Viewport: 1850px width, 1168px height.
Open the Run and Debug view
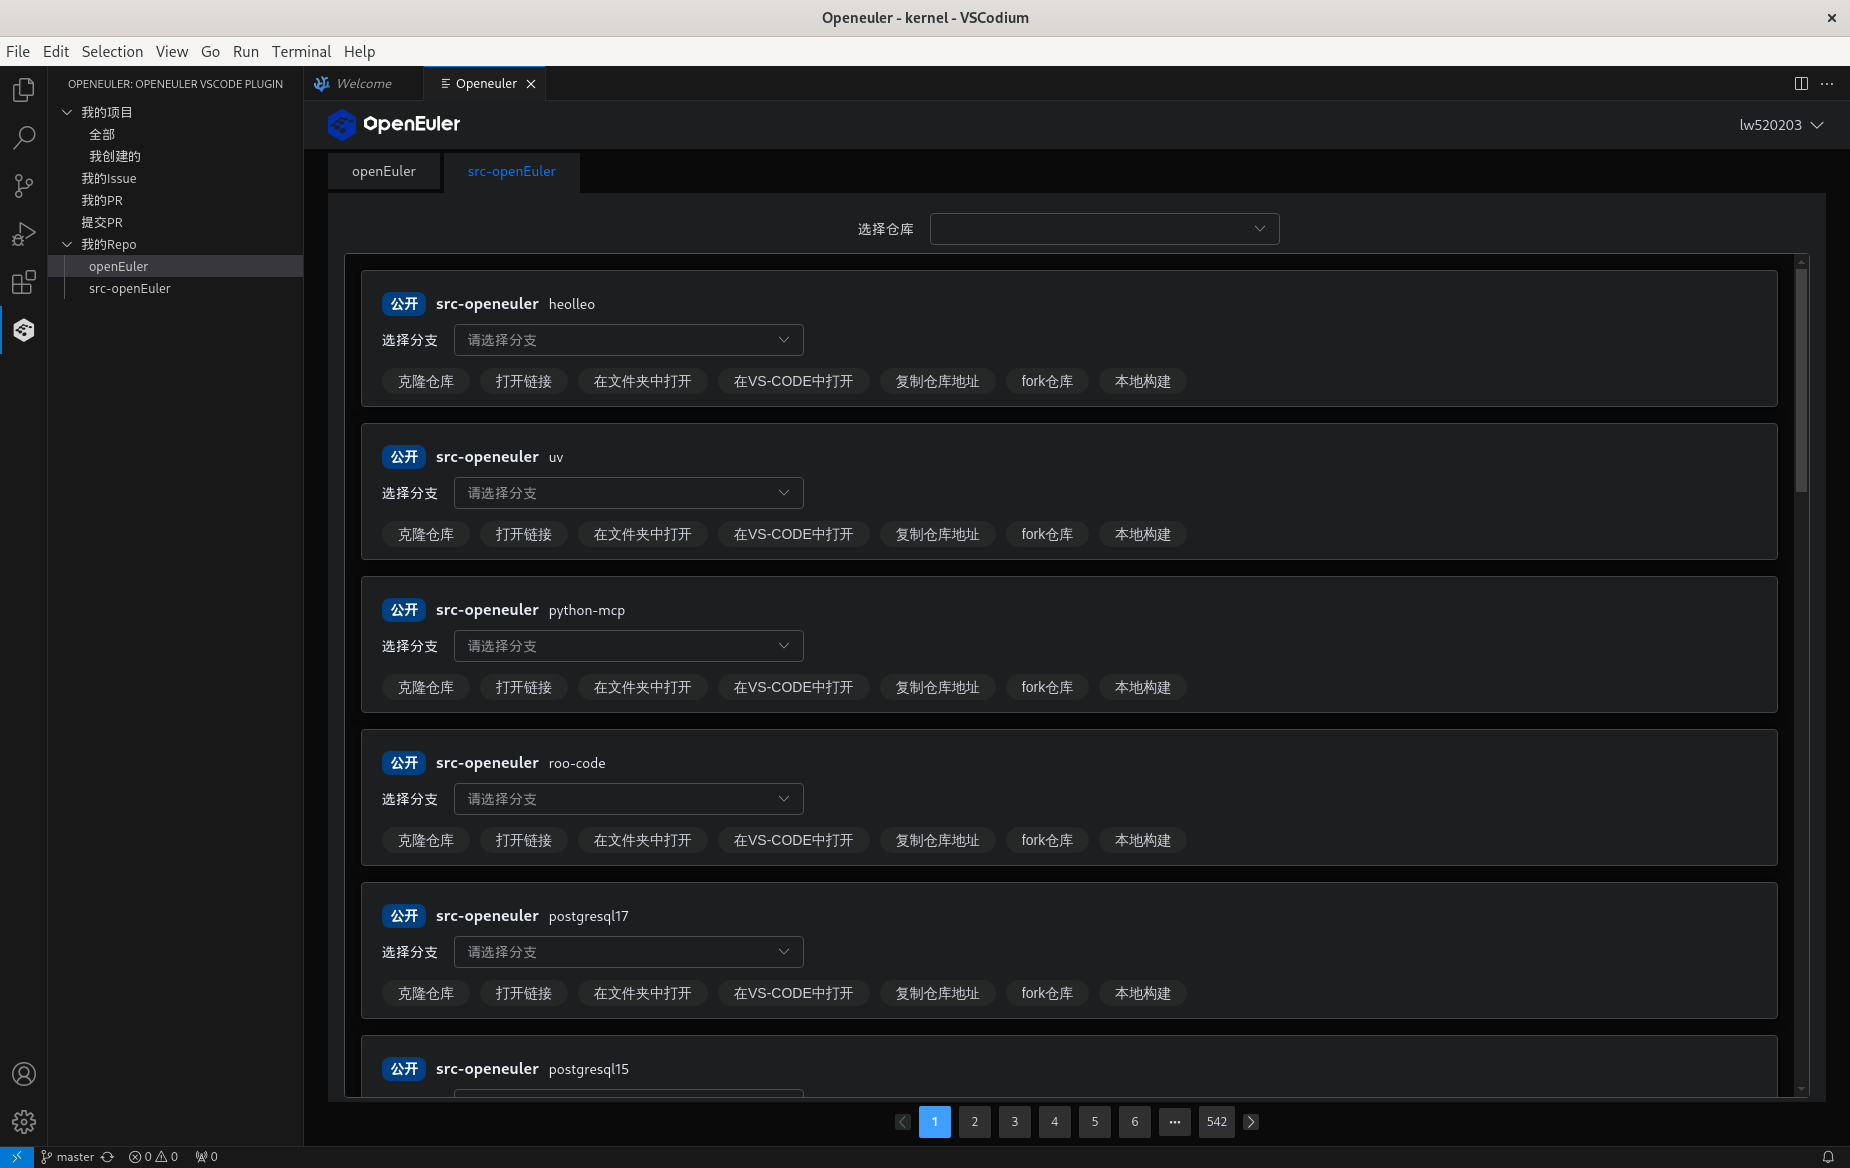tap(24, 234)
